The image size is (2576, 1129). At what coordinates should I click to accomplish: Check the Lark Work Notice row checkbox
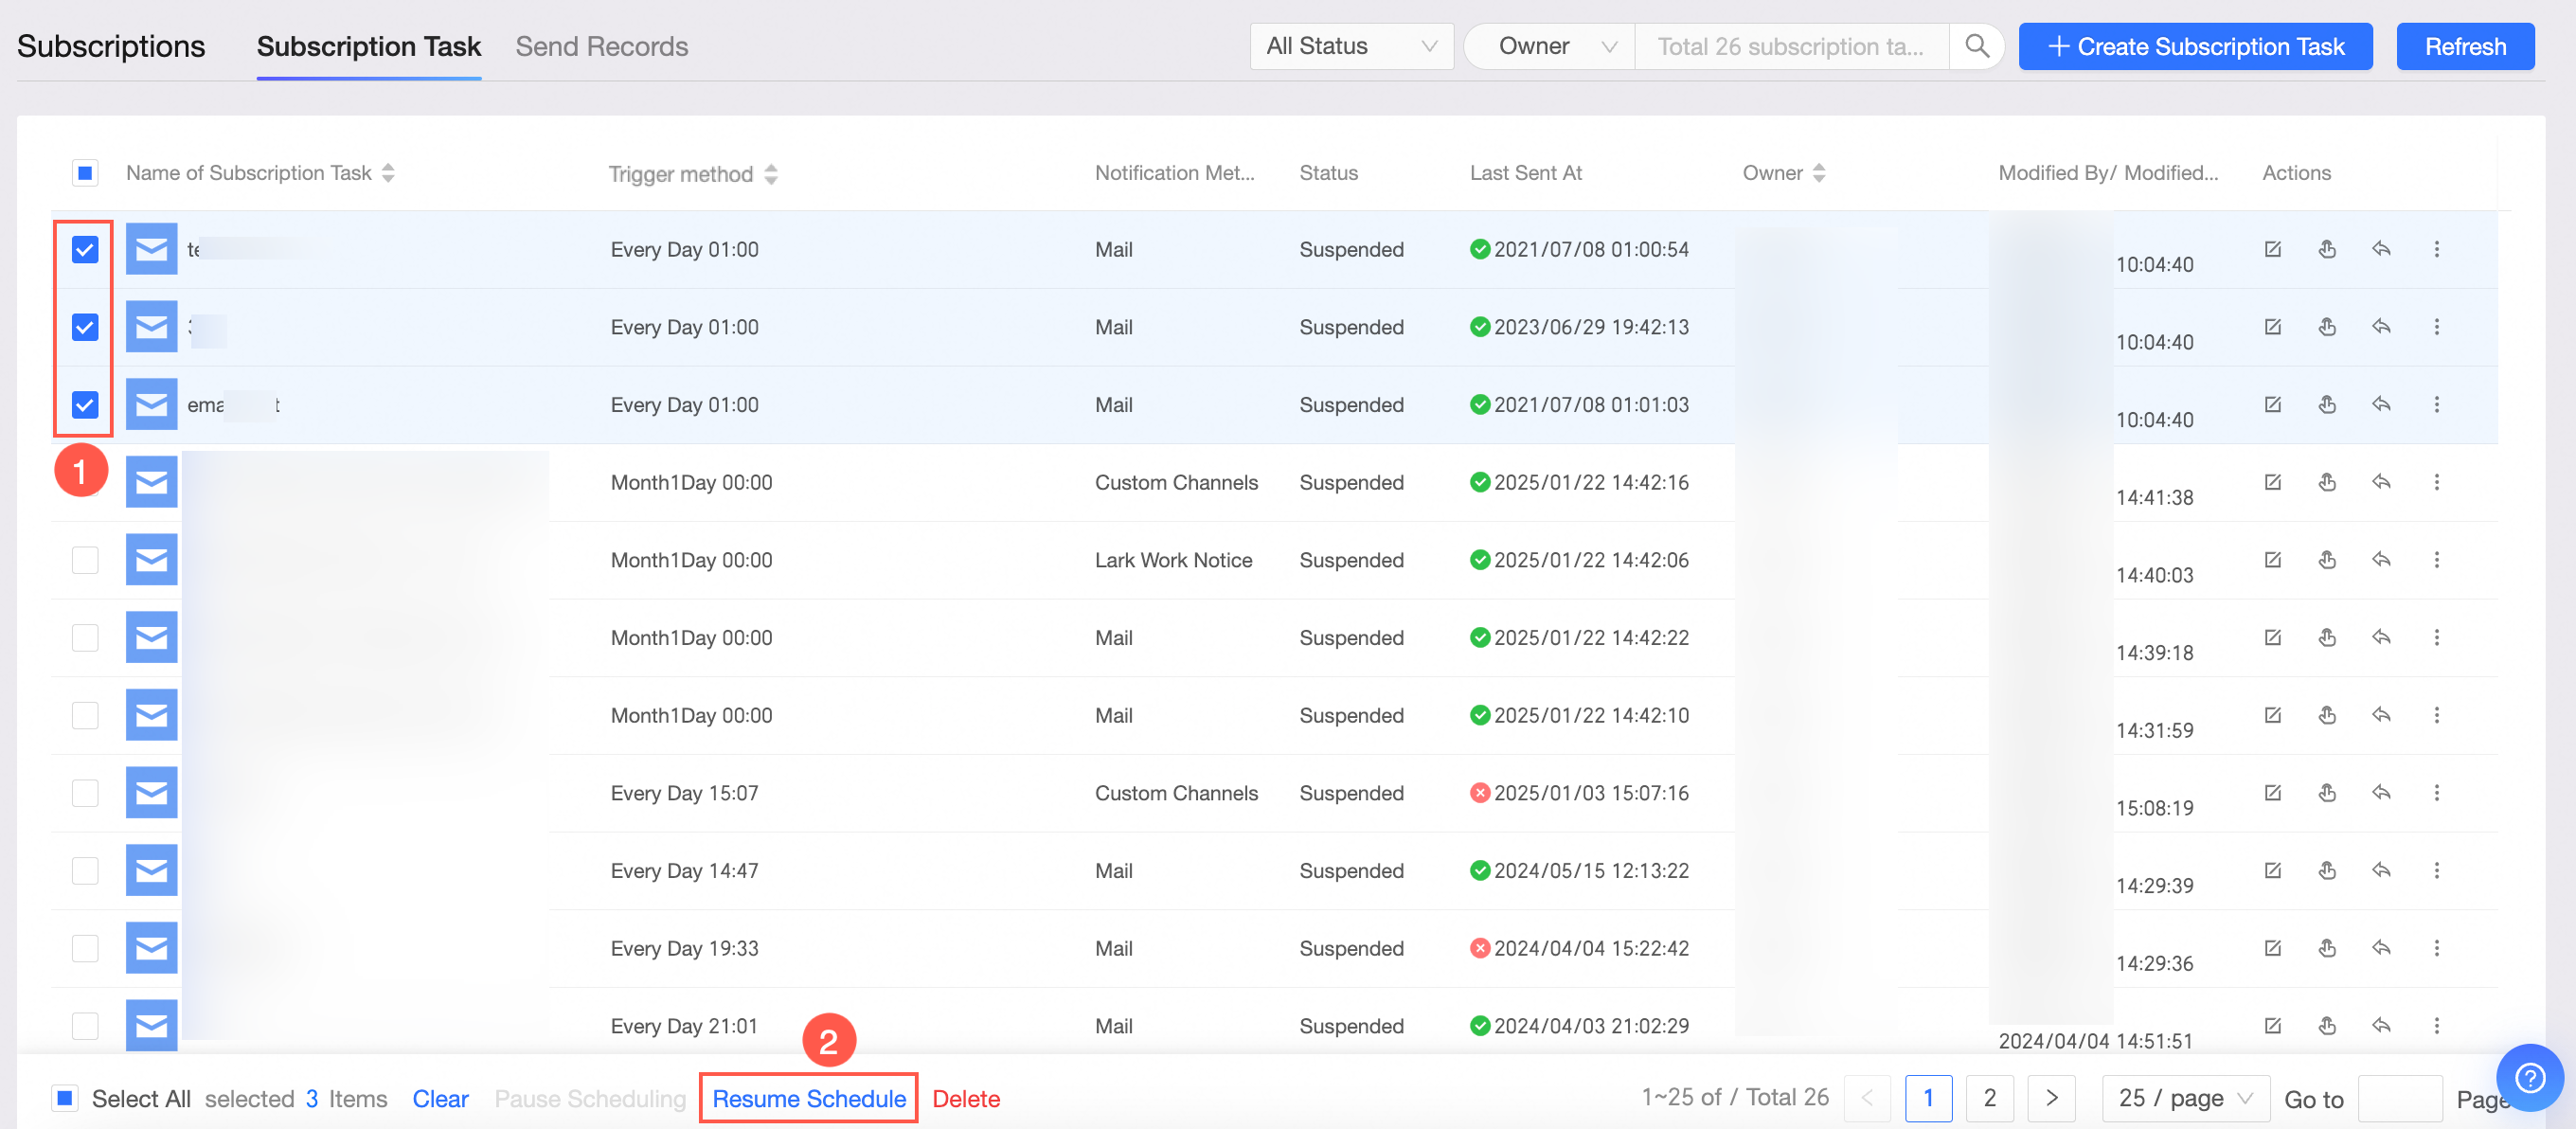tap(85, 559)
